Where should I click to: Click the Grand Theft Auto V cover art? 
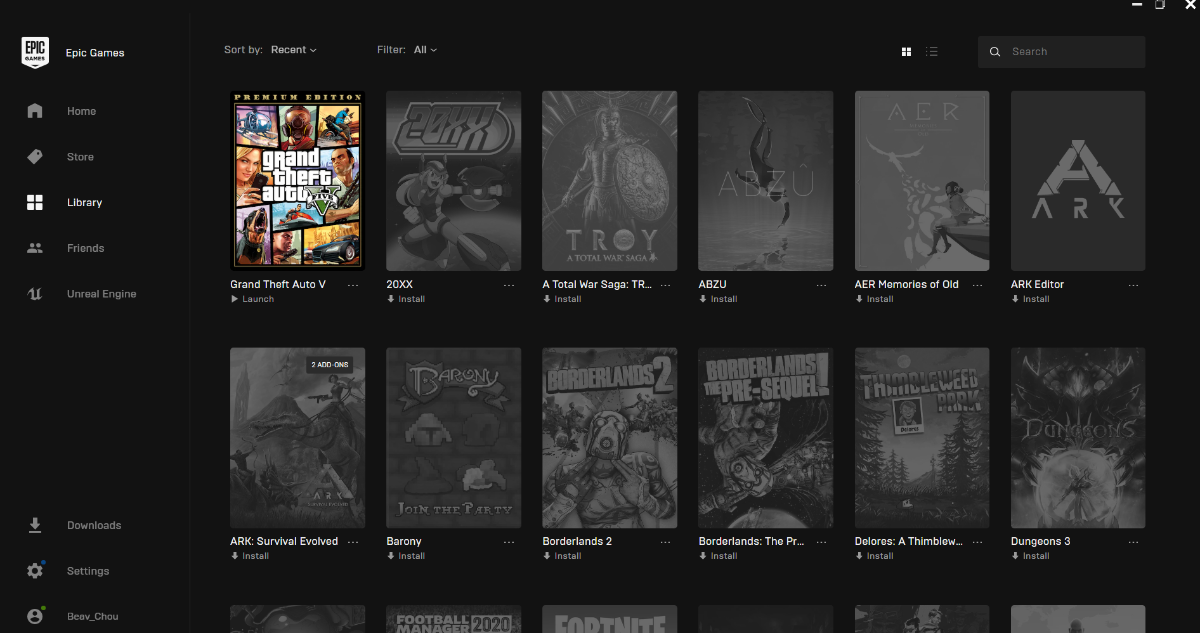[x=298, y=181]
